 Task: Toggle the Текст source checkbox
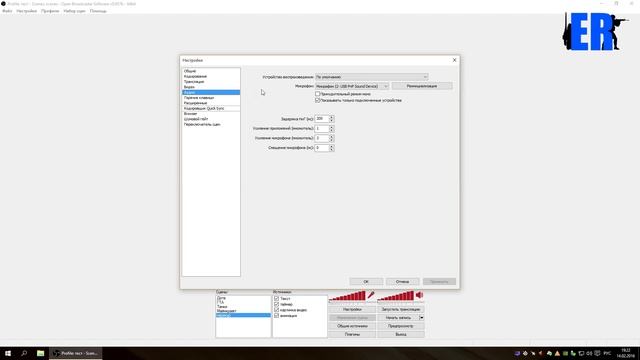tap(276, 298)
